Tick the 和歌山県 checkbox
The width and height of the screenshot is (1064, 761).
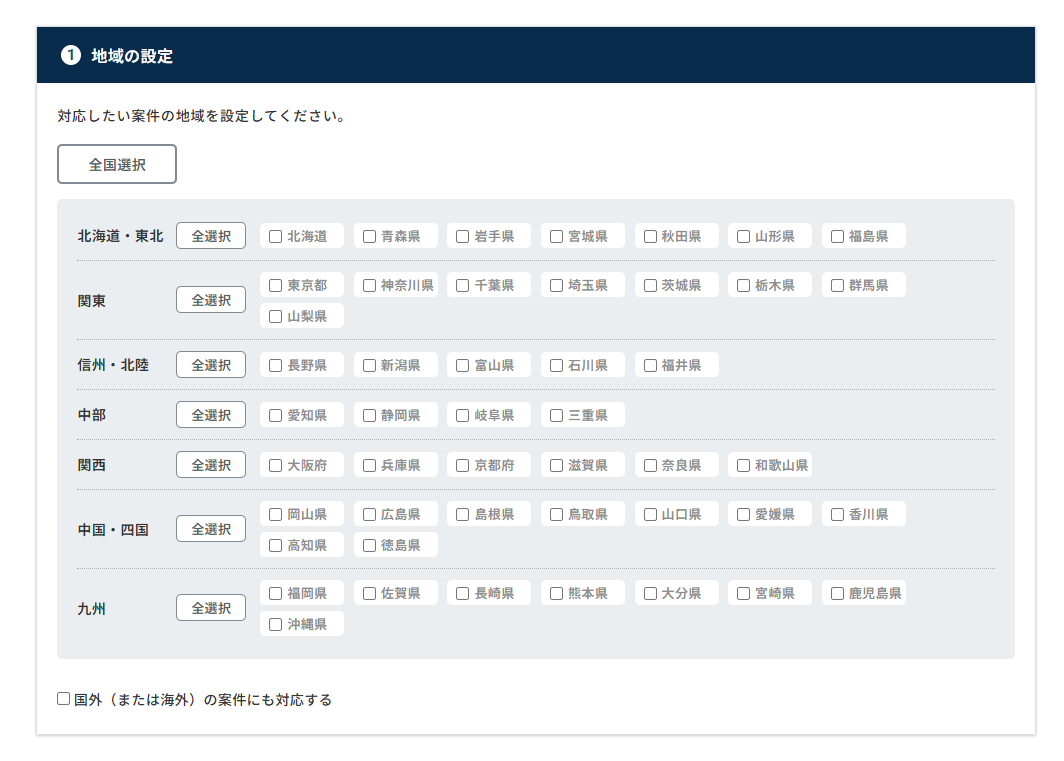[744, 466]
